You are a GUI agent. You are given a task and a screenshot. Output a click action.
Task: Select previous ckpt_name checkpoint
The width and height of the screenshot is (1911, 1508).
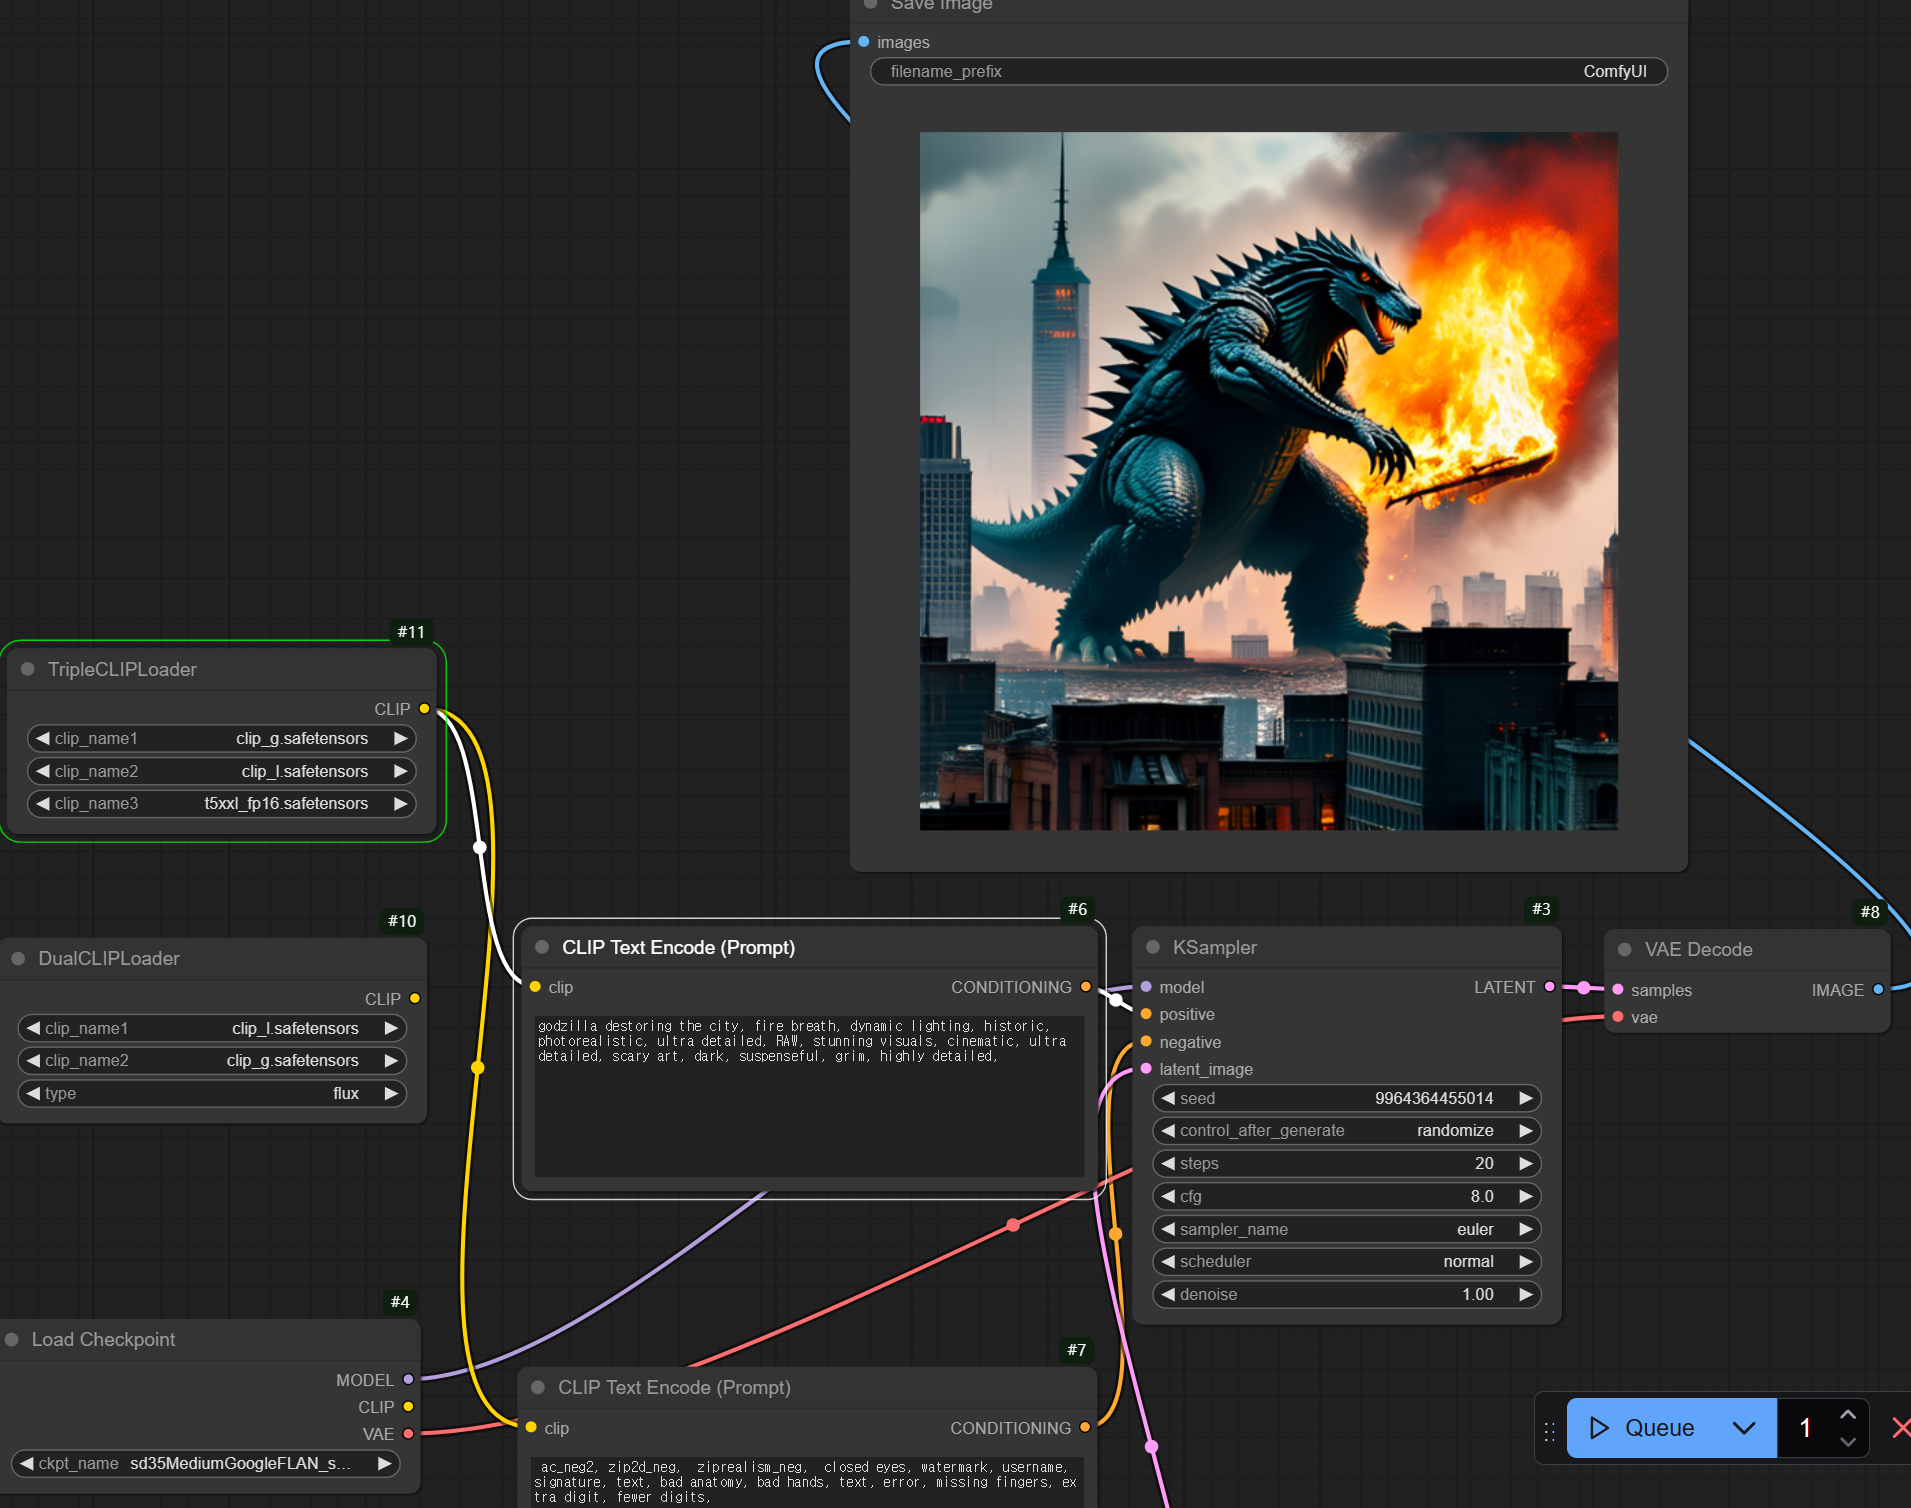pyautogui.click(x=26, y=1463)
